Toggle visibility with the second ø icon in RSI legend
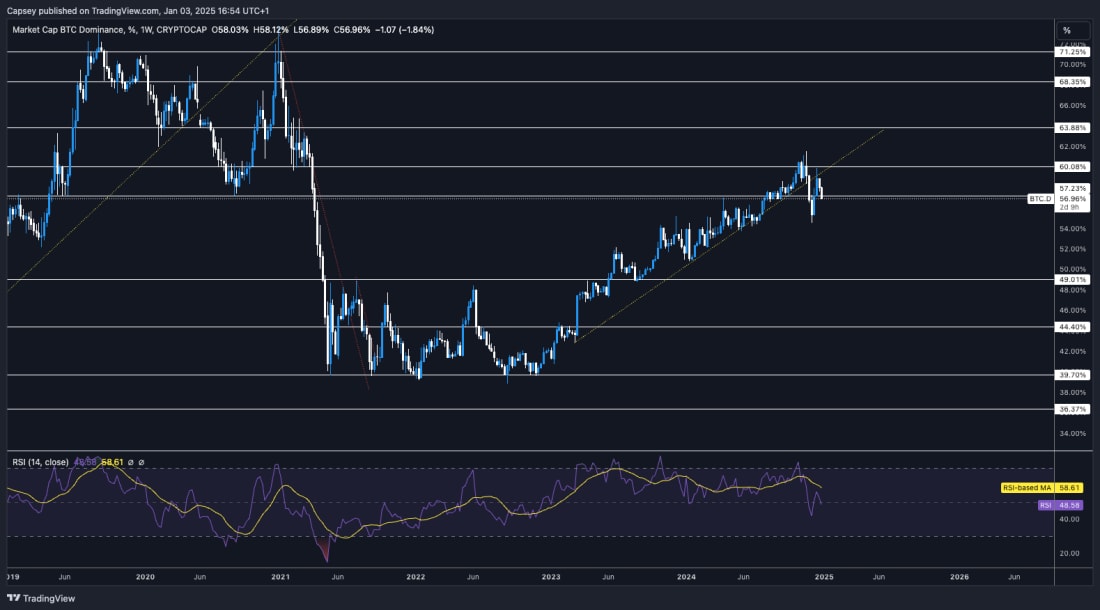 (x=142, y=462)
